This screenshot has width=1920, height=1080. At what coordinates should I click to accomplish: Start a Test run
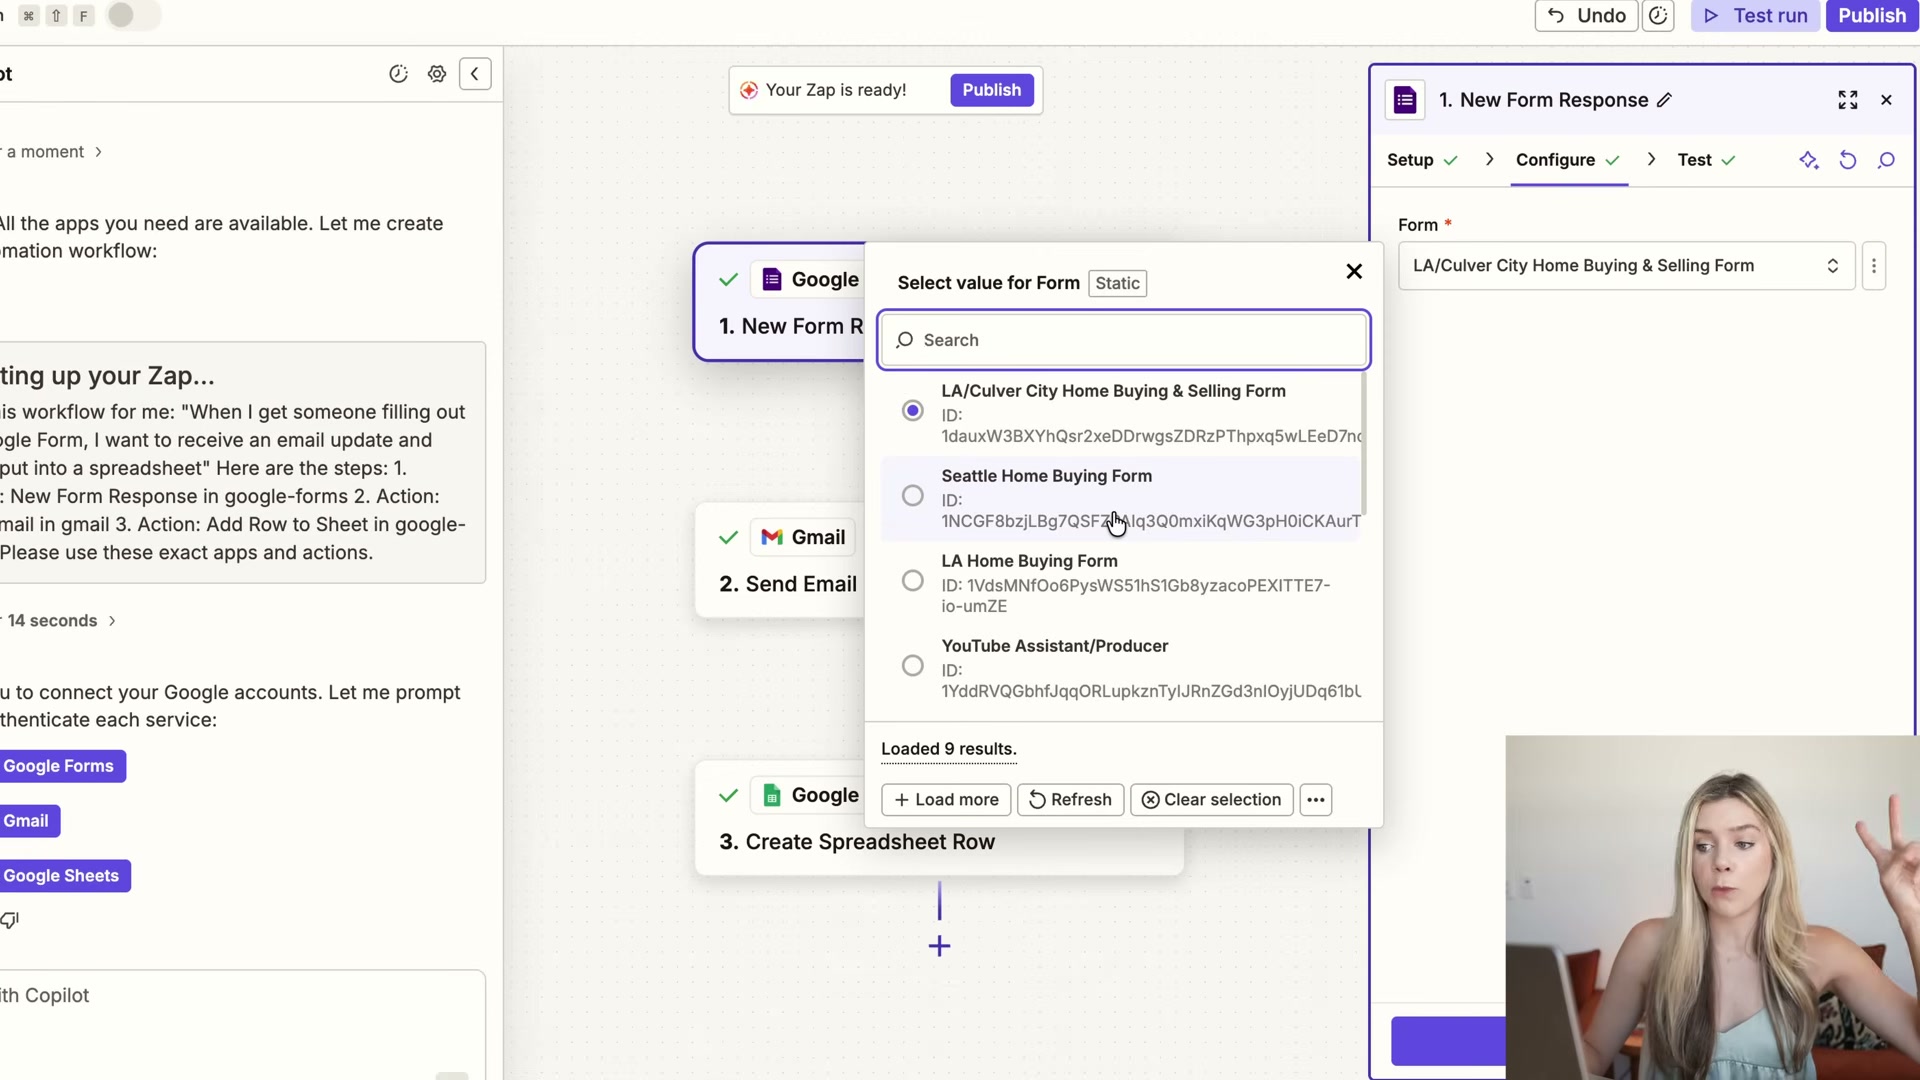click(x=1755, y=16)
